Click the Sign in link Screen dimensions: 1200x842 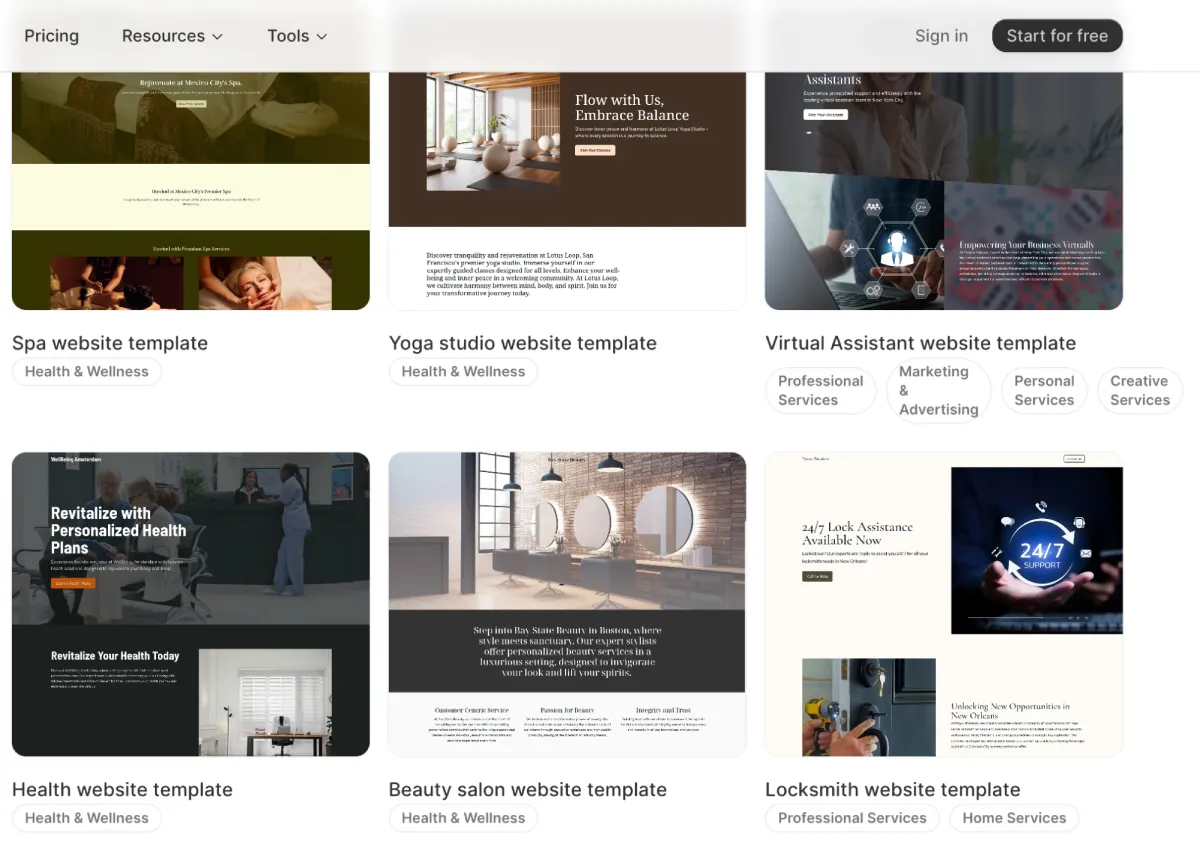tap(941, 36)
